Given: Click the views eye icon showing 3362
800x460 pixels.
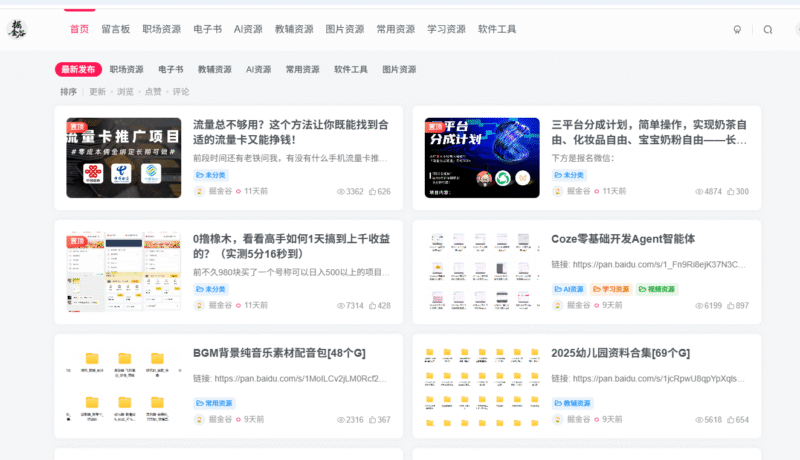Looking at the screenshot, I should click(341, 192).
